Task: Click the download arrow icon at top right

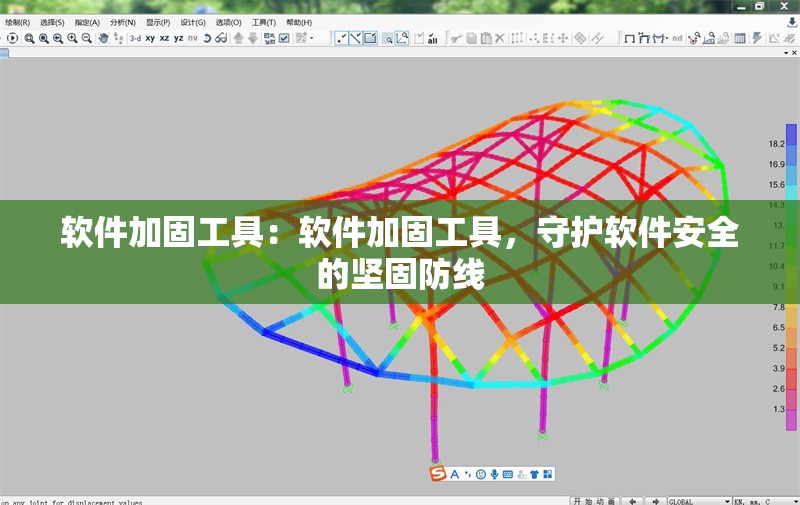Action: pyautogui.click(x=792, y=22)
